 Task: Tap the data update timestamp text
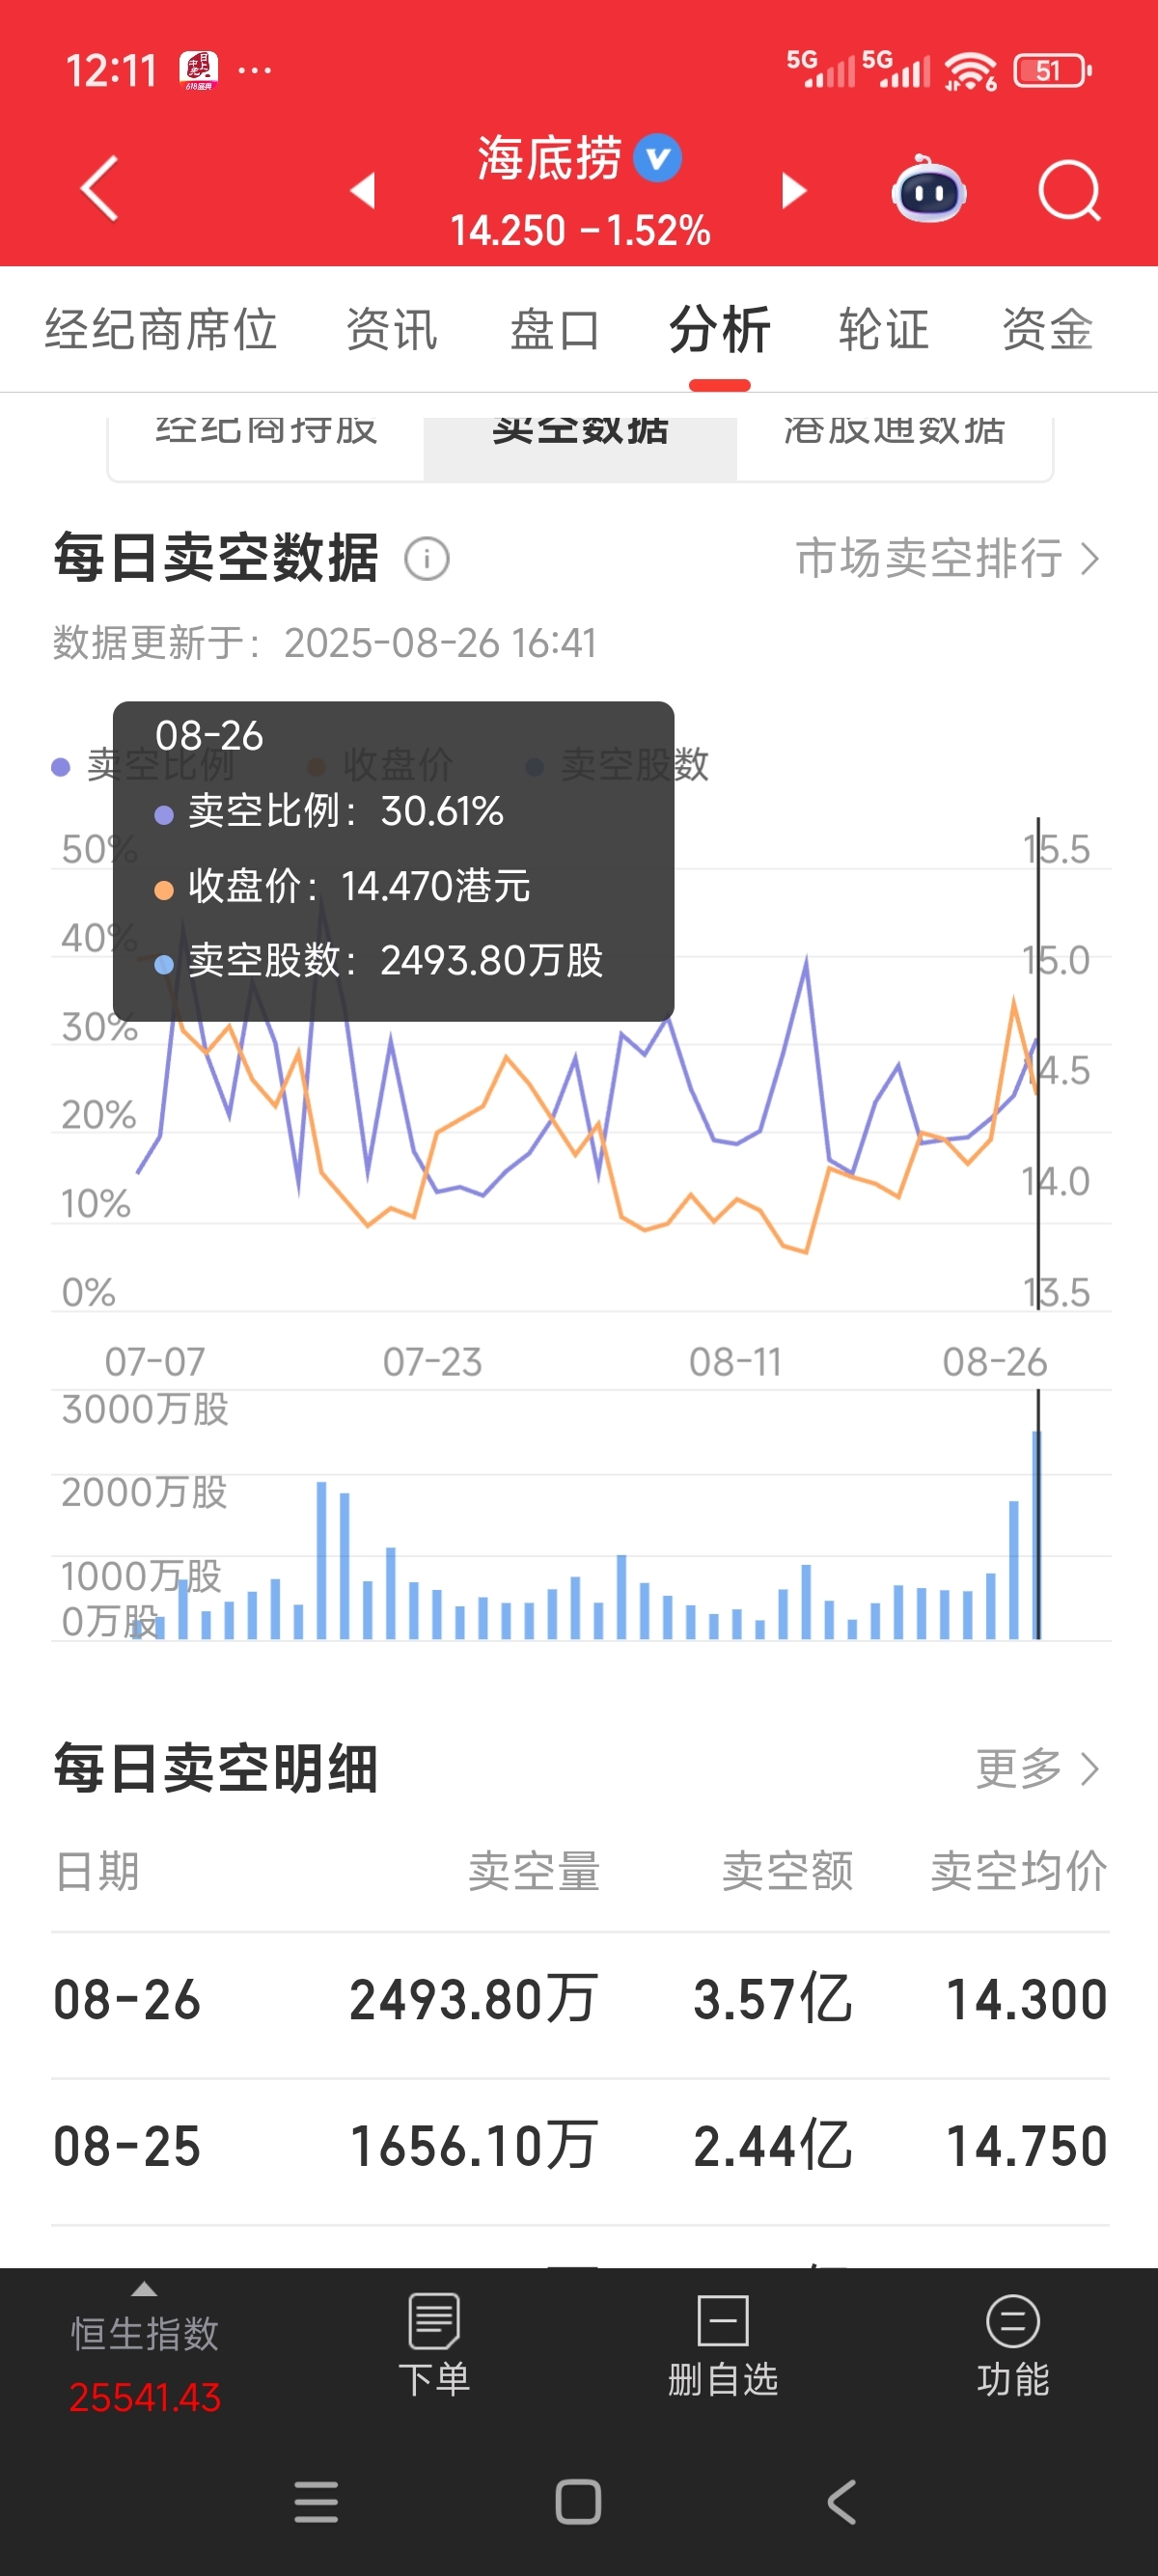[x=324, y=642]
